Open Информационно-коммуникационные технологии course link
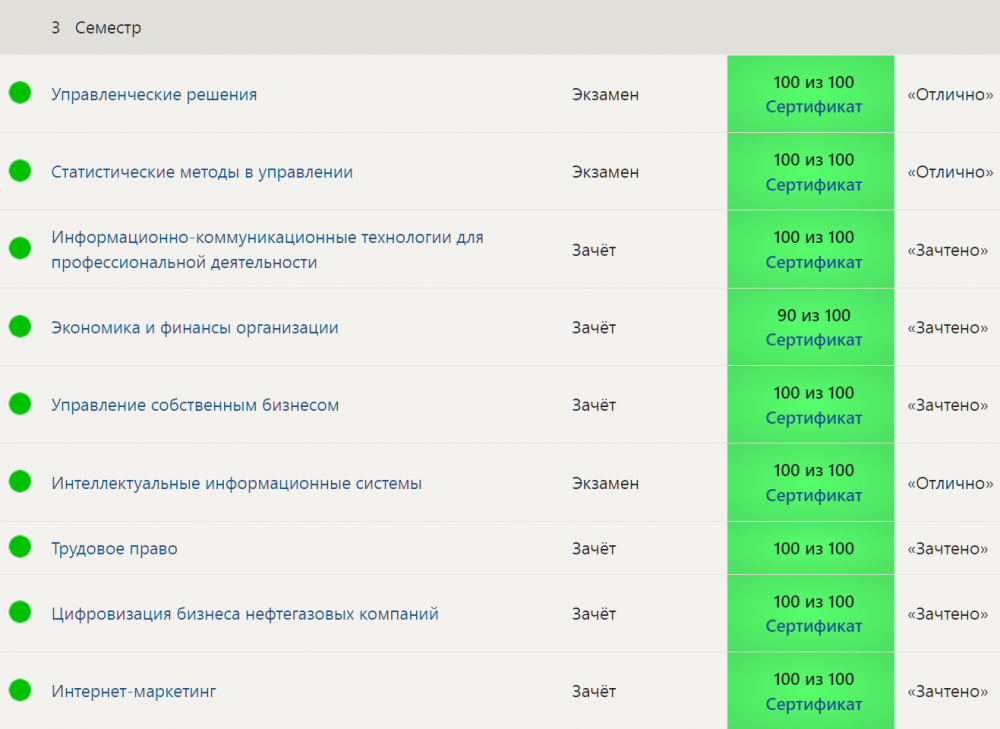 click(x=267, y=249)
